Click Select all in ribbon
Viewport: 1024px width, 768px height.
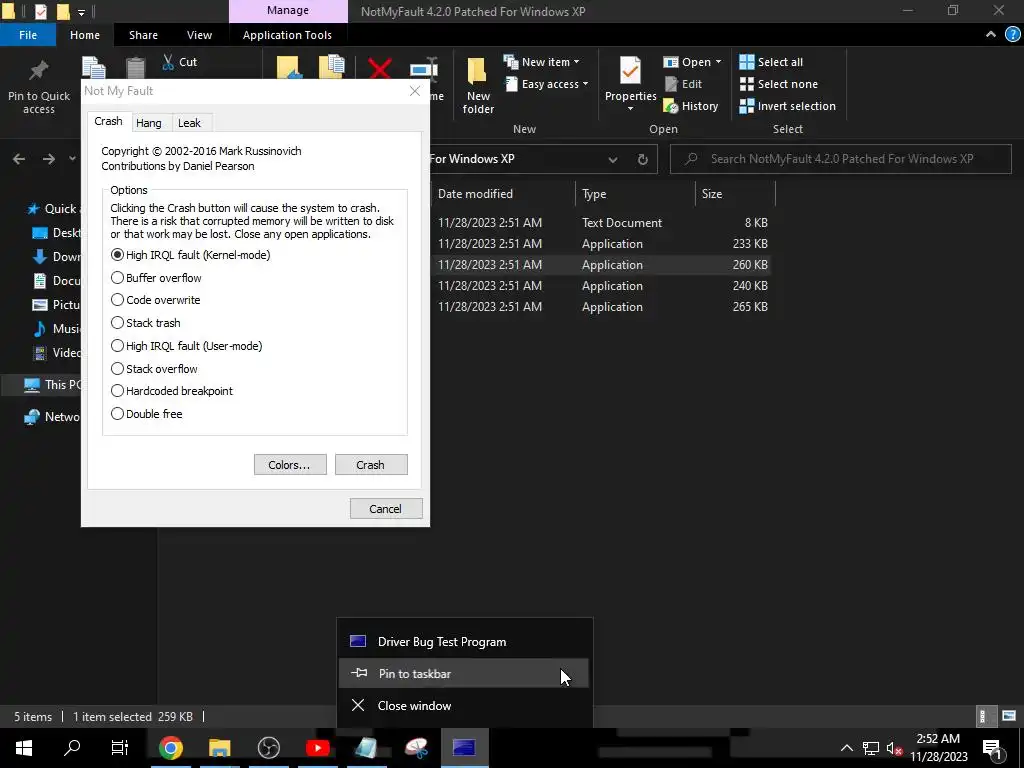pos(771,62)
